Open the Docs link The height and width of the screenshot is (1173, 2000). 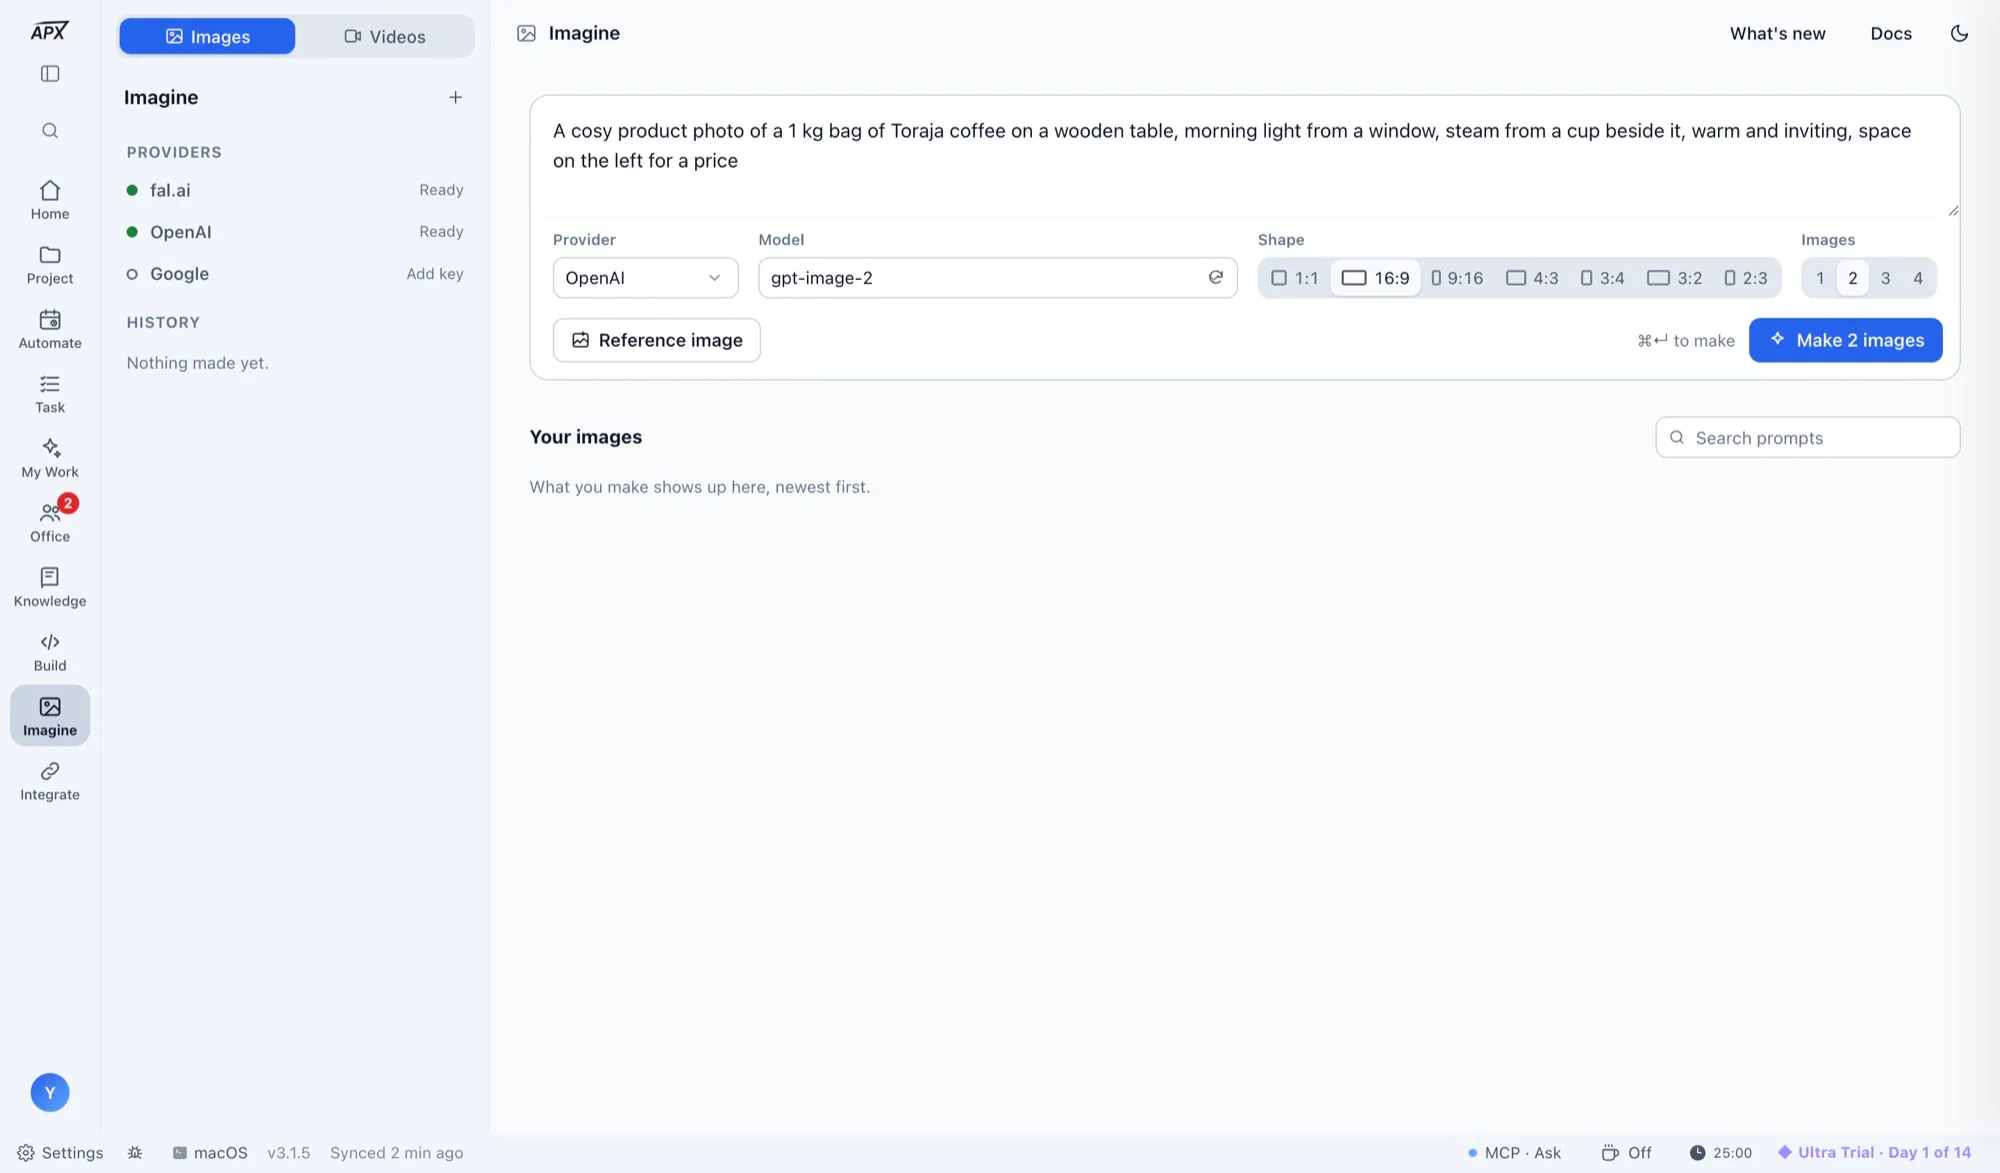[x=1891, y=33]
